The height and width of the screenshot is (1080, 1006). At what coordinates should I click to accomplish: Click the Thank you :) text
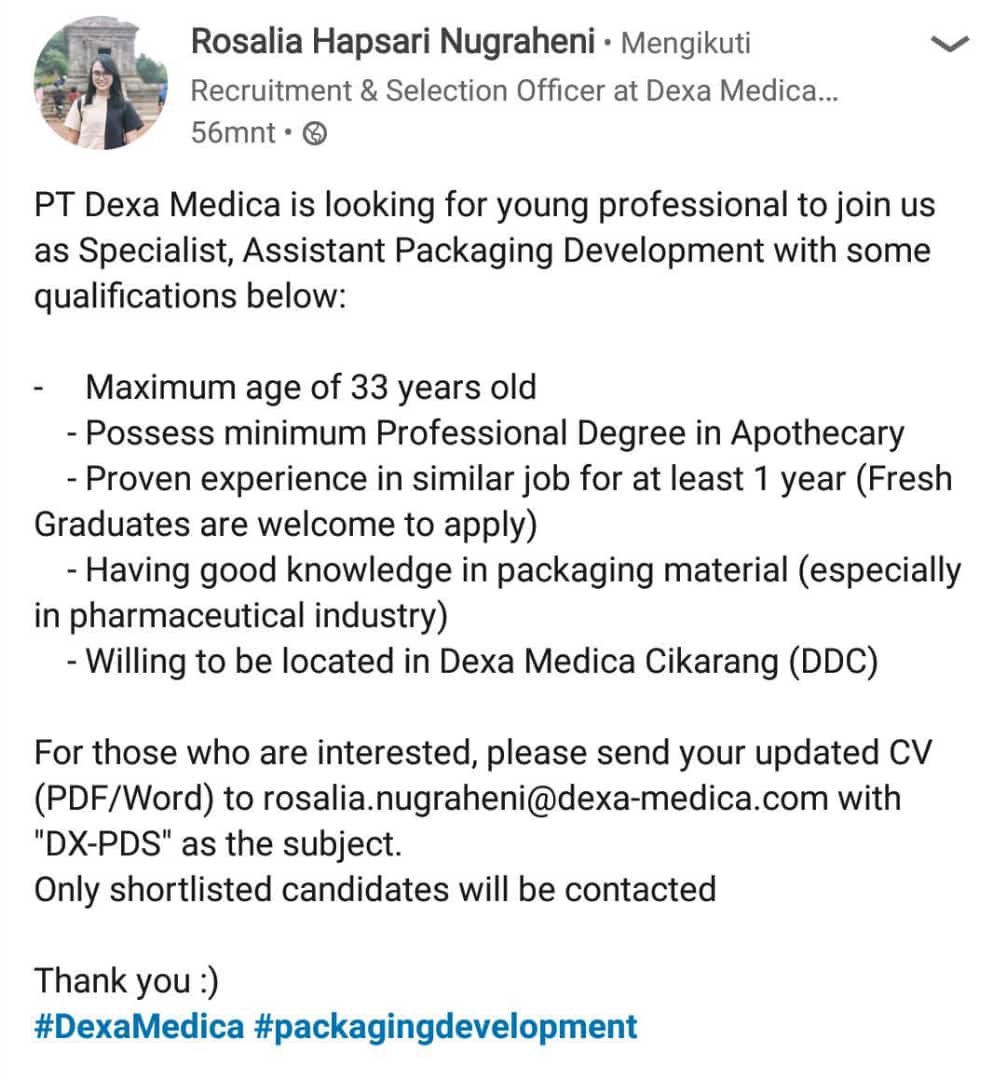click(x=126, y=981)
